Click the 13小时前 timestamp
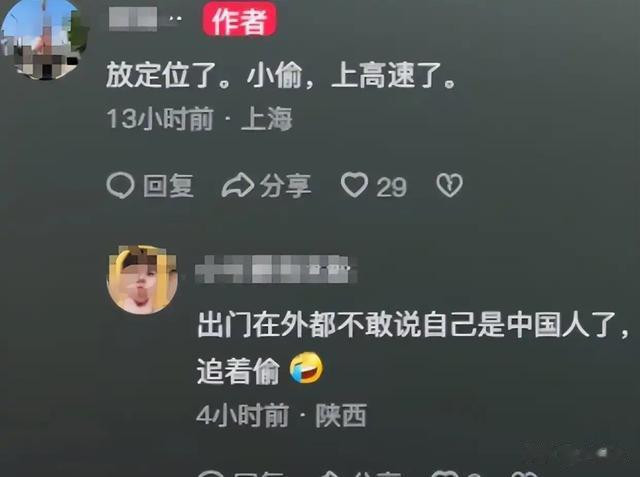This screenshot has height=477, width=640. 160,119
